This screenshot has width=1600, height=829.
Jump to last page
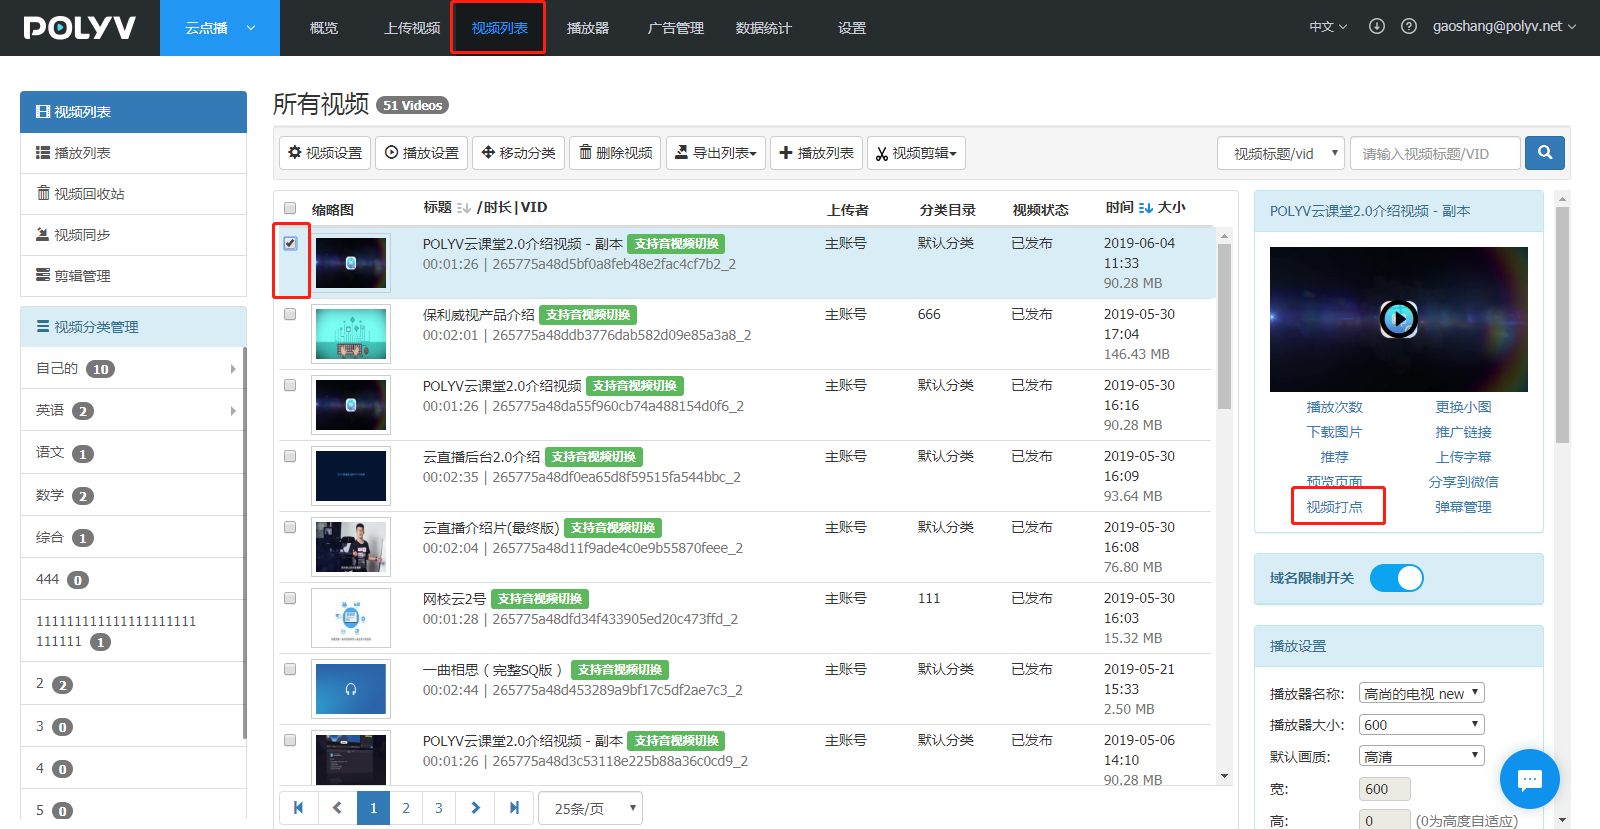(x=514, y=808)
